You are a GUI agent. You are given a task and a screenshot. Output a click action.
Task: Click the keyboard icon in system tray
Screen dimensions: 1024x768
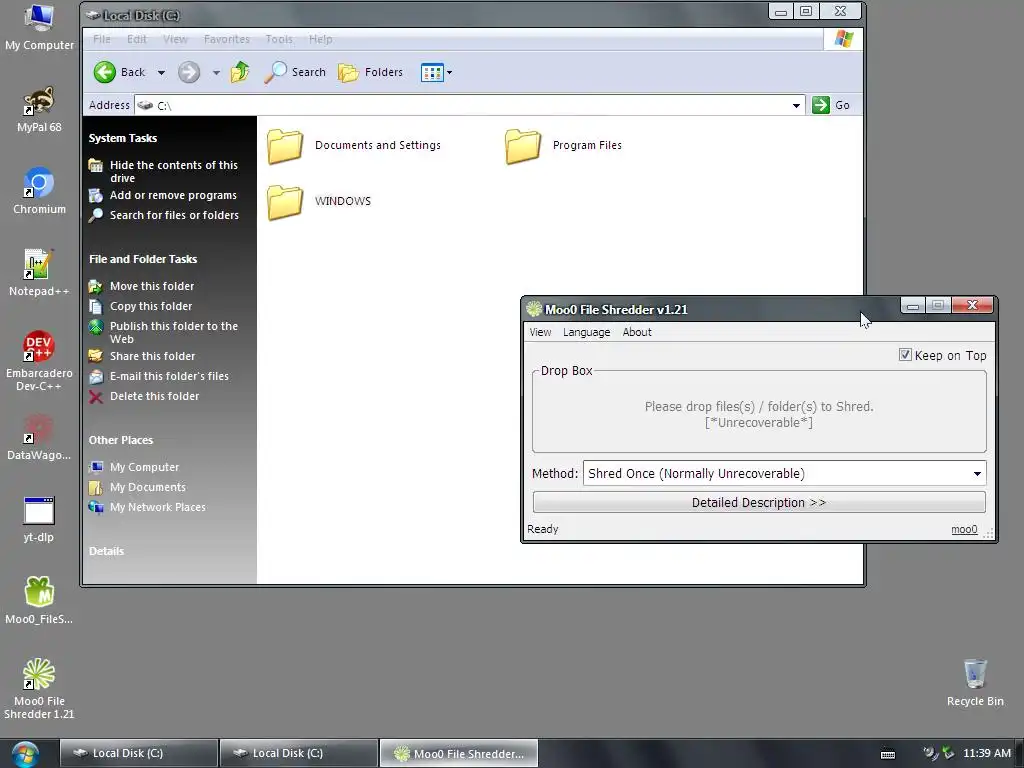[x=888, y=754]
